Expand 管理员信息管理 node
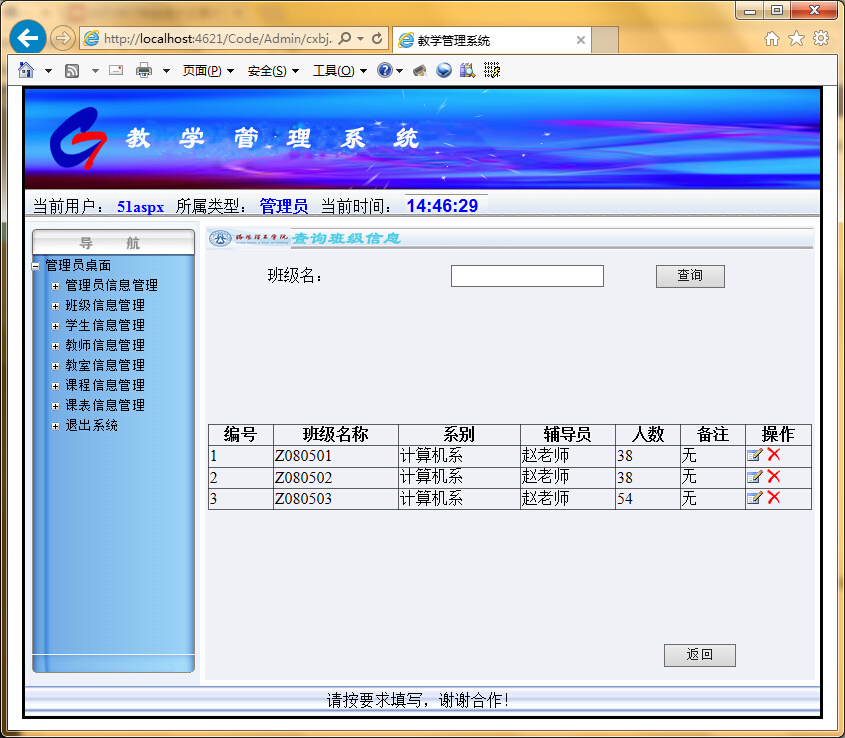 pyautogui.click(x=56, y=286)
